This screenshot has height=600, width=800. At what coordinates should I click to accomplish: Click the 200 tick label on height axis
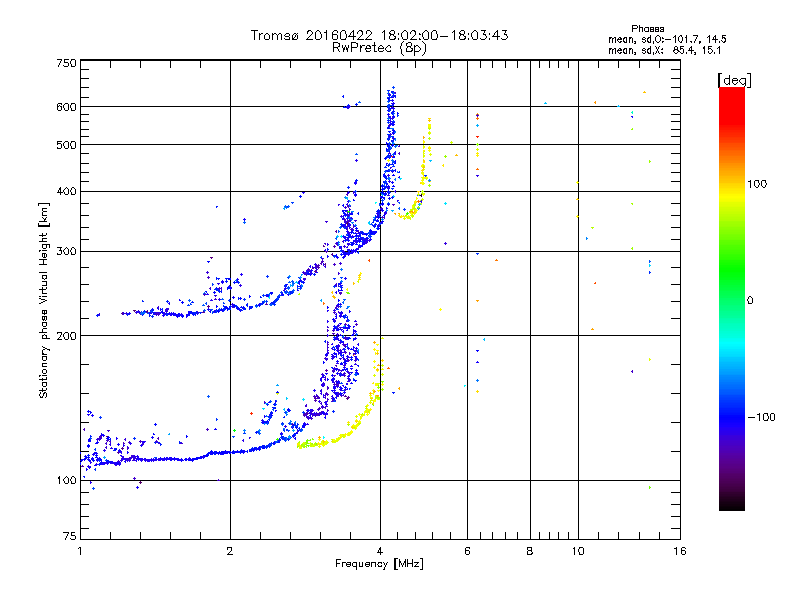click(x=66, y=336)
